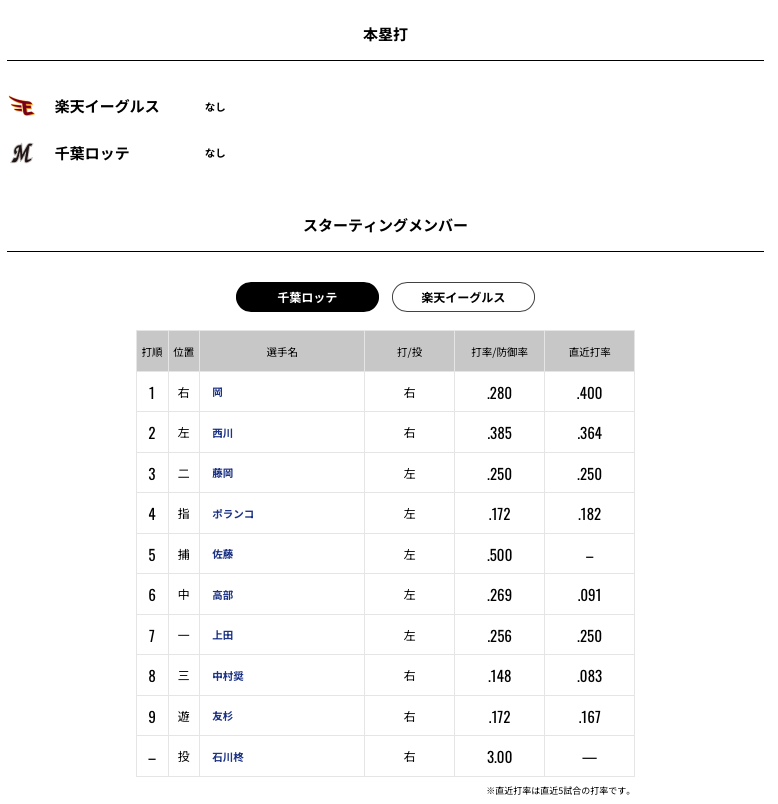Viewport: 778px width, 804px height.
Task: Open player profile for 上田
Action: click(x=223, y=635)
